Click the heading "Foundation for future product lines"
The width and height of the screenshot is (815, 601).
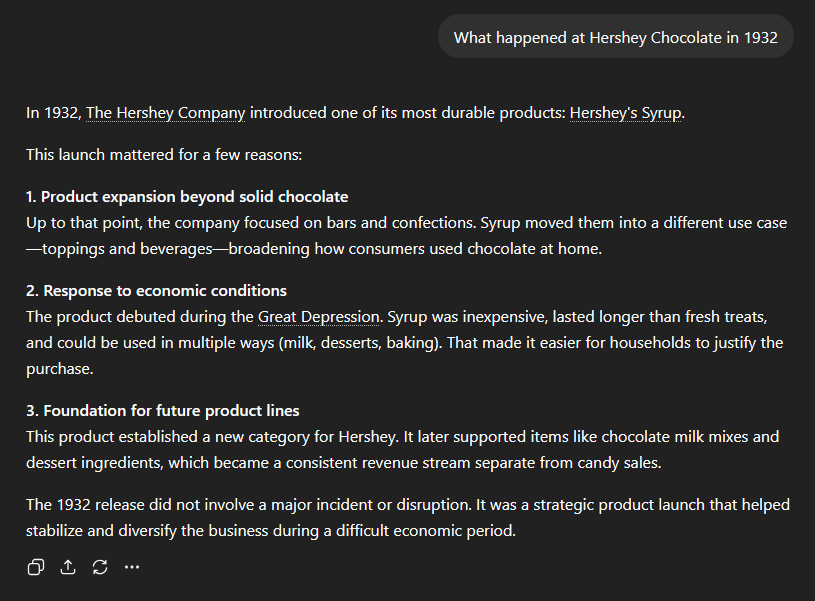coord(170,411)
